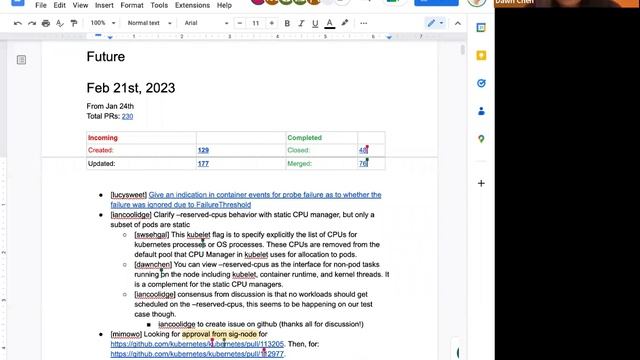The height and width of the screenshot is (360, 640).
Task: Open the highlight color tool
Action: click(x=345, y=23)
